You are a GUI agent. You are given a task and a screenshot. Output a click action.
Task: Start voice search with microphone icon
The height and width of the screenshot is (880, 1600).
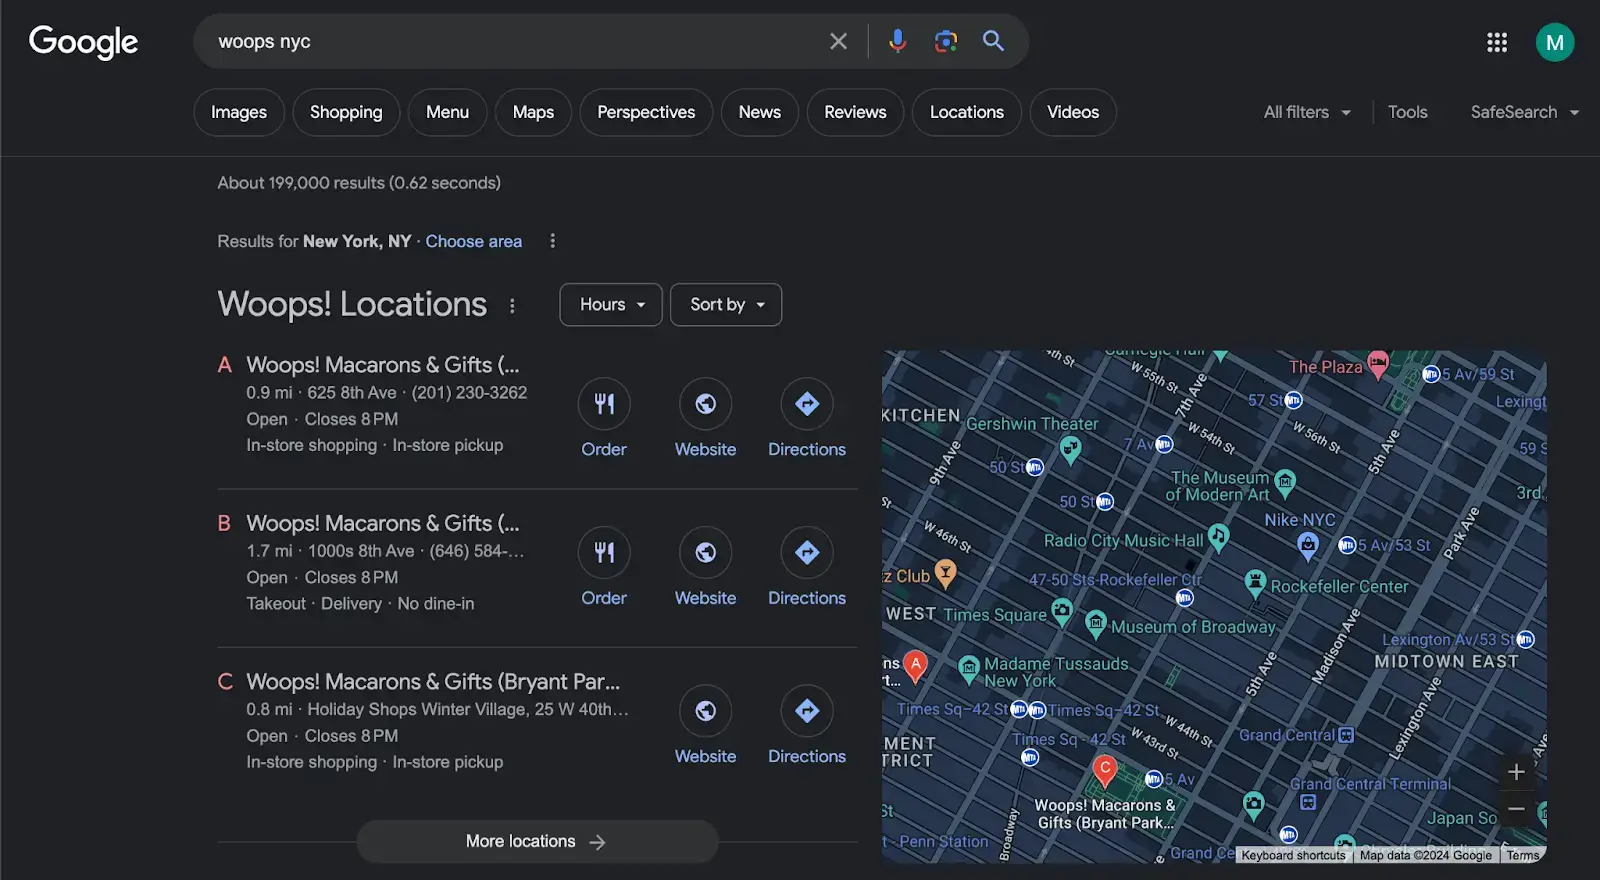[x=897, y=41]
